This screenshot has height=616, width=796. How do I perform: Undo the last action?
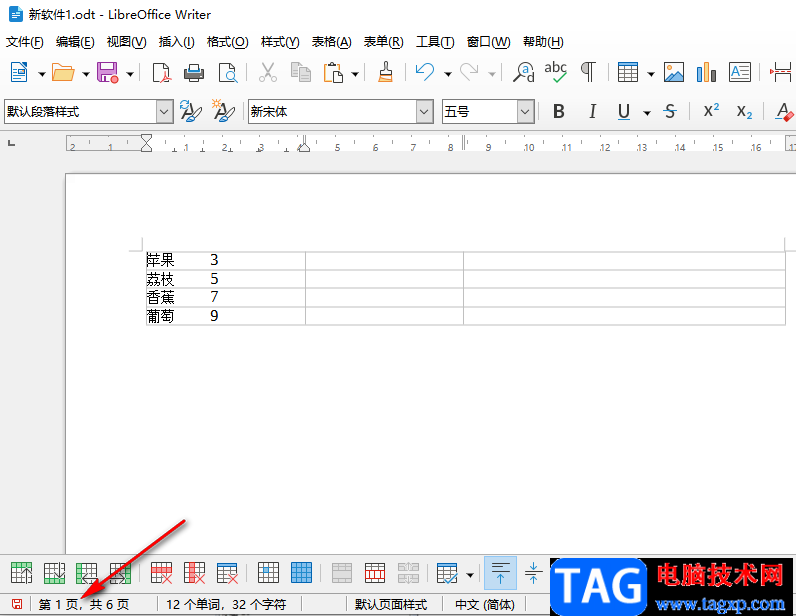(424, 73)
